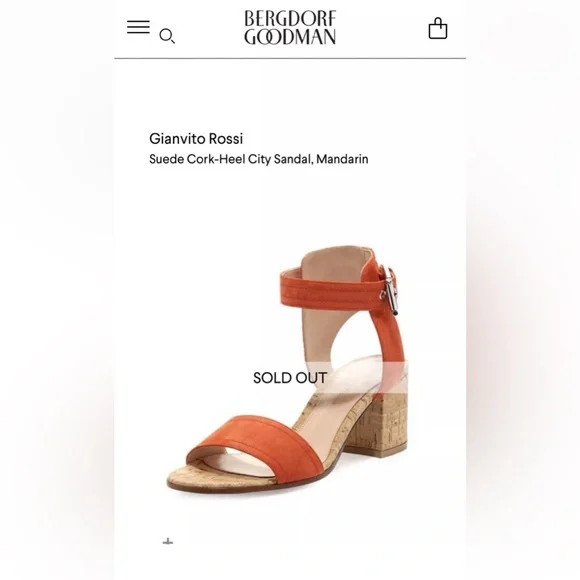Click the beige lining inside the ankle cuff

[x=333, y=261]
